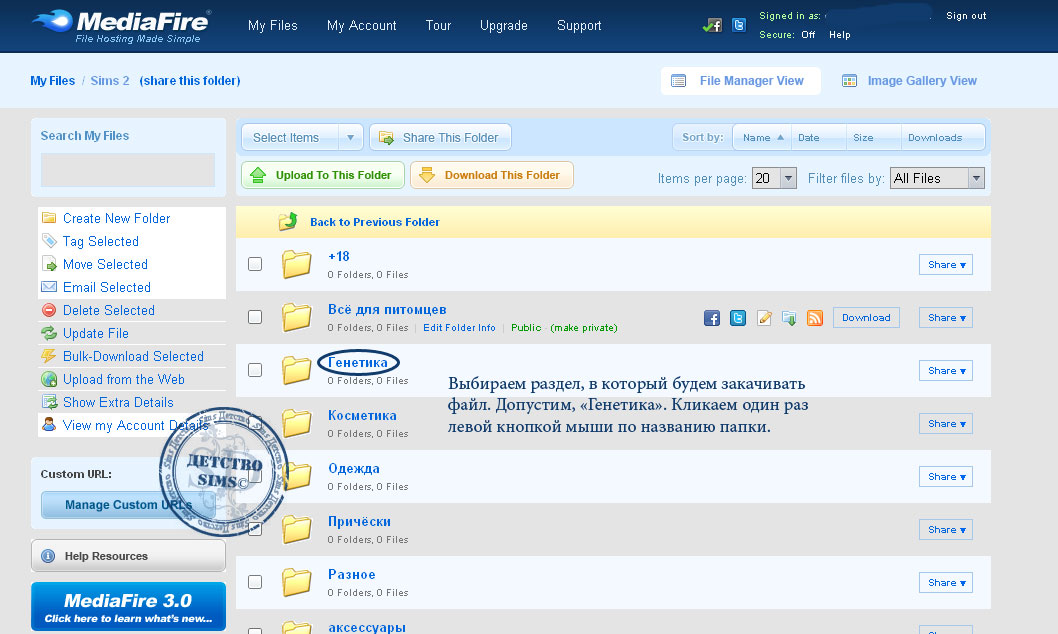Viewport: 1058px width, 634px height.
Task: Click the MediaFire logo
Action: click(x=121, y=26)
